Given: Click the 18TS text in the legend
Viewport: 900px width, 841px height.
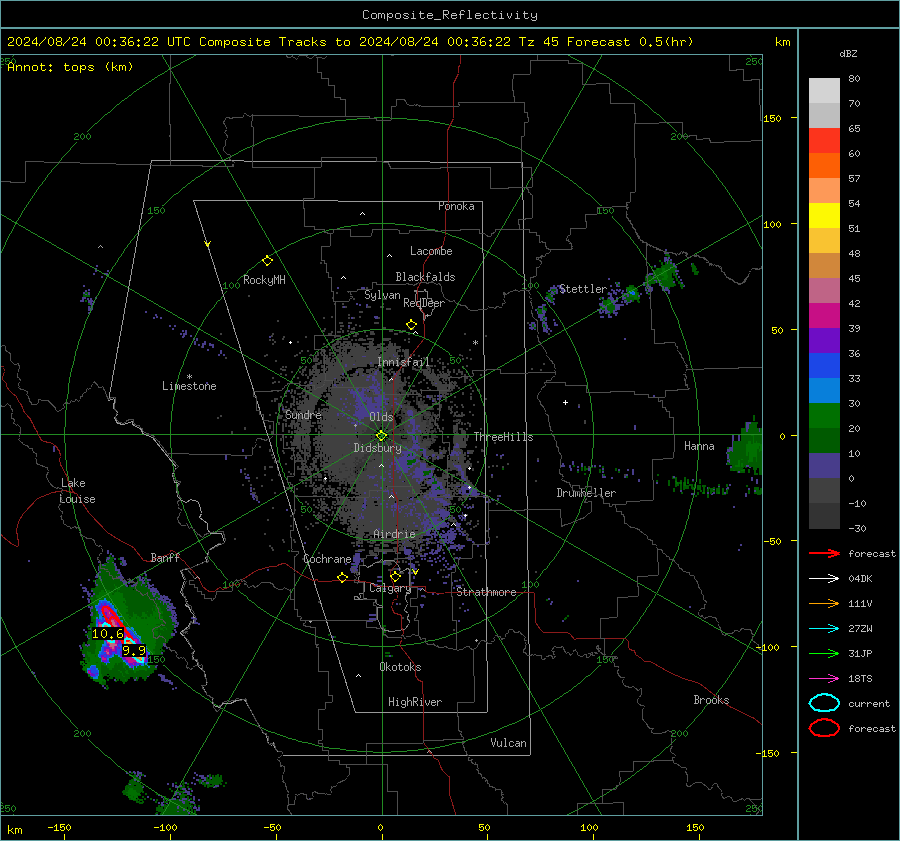Looking at the screenshot, I should pyautogui.click(x=860, y=679).
